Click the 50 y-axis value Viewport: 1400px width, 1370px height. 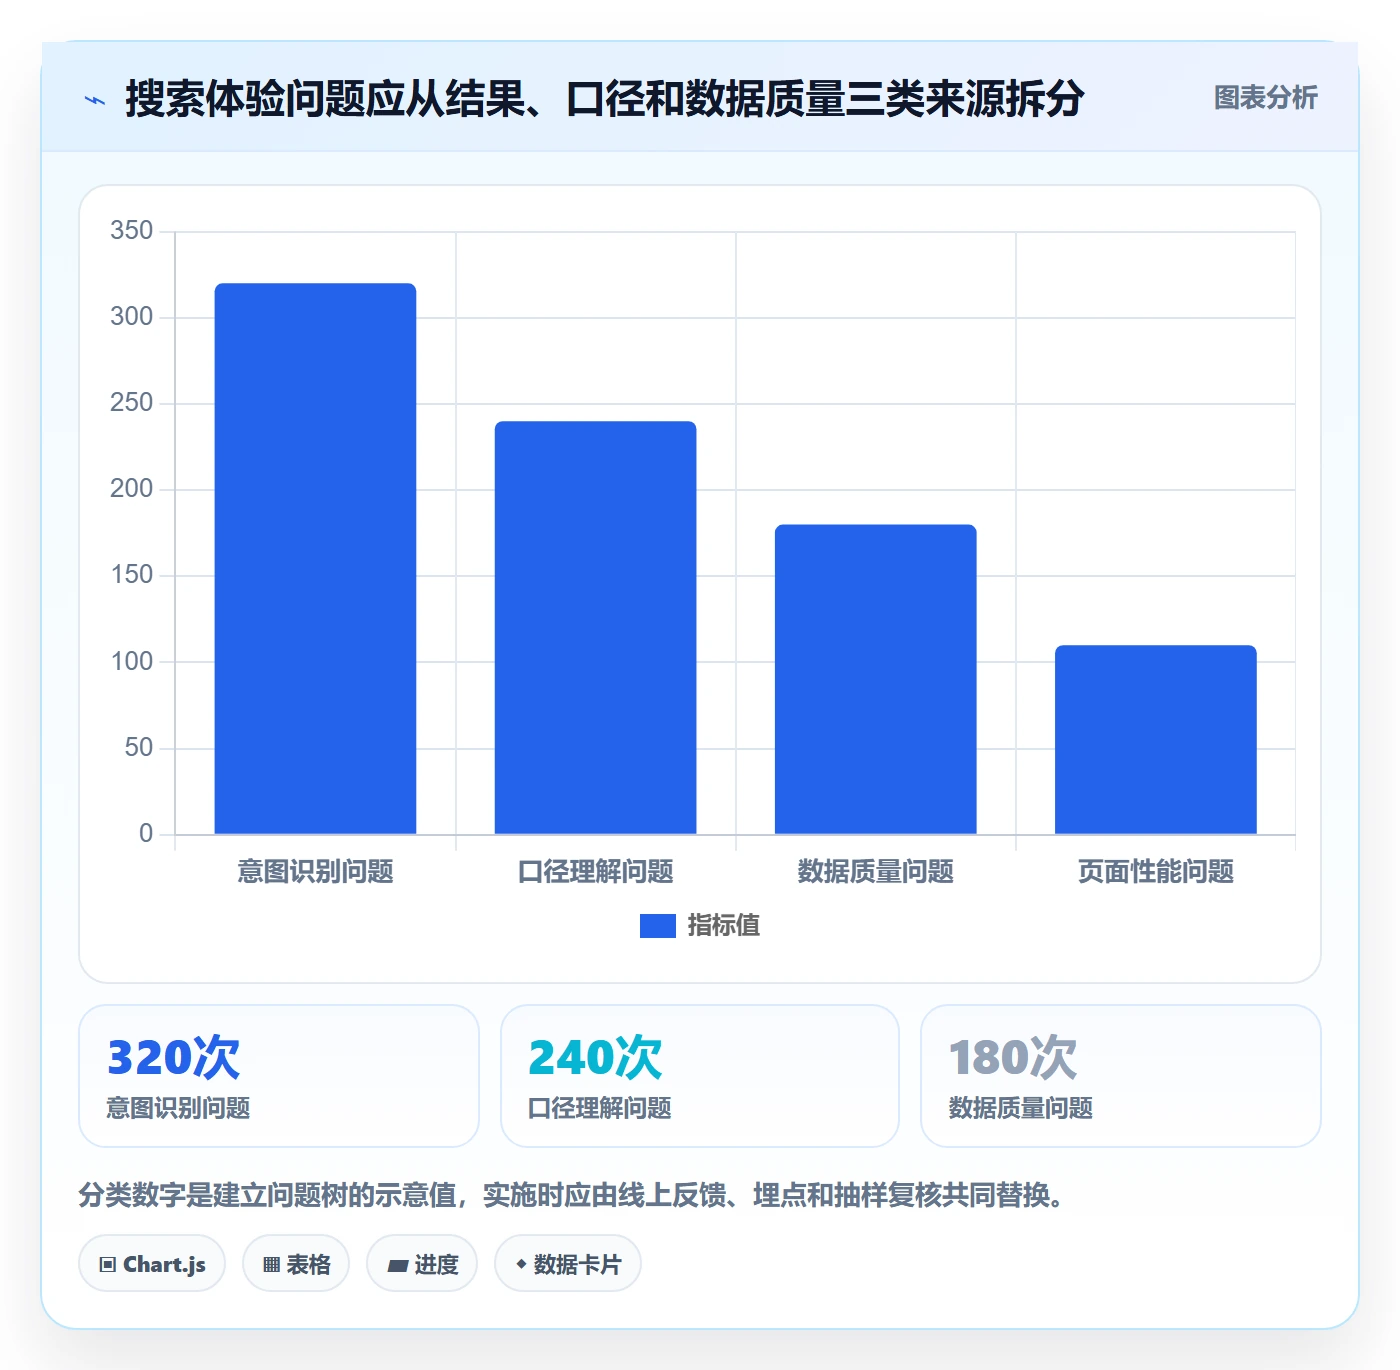pos(138,748)
